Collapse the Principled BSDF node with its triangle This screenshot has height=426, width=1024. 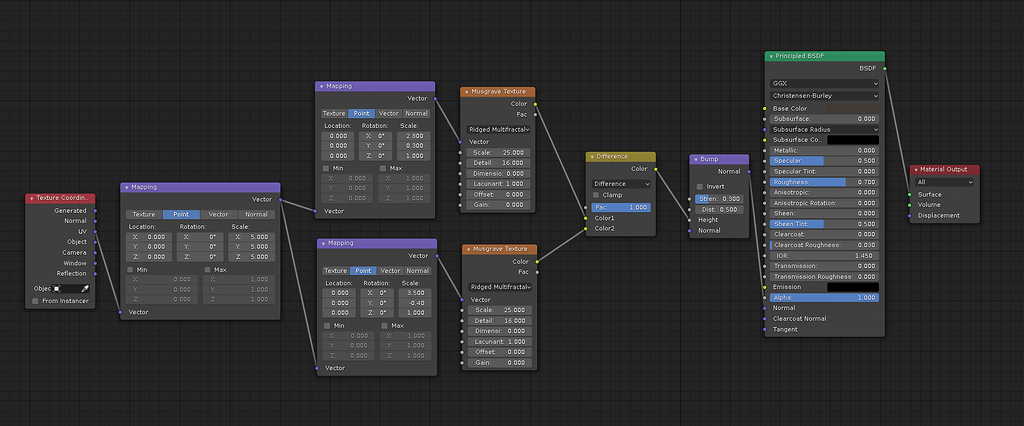coord(771,56)
